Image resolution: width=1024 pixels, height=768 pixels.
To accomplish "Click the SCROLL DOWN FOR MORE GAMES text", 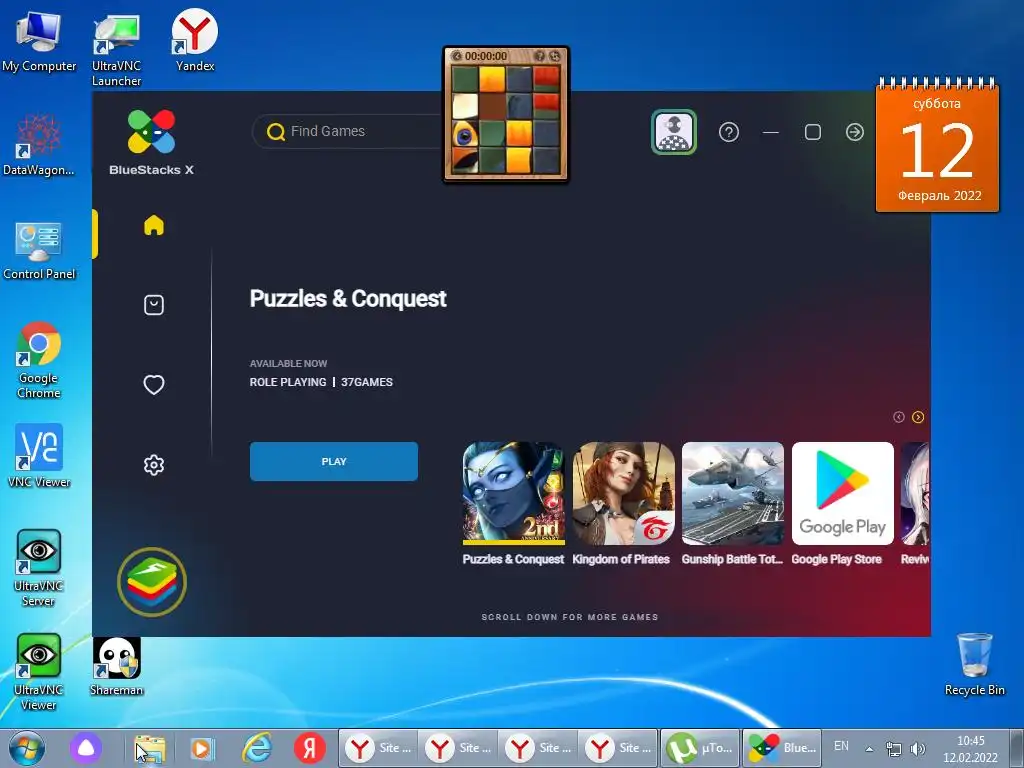I will point(570,617).
